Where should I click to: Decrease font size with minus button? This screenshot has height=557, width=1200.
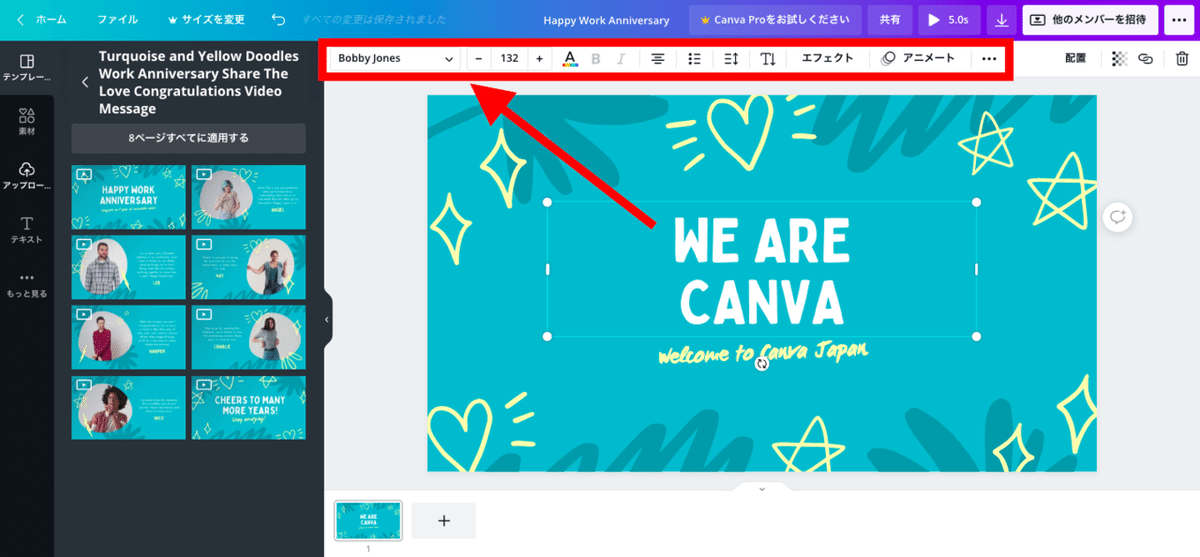click(x=479, y=59)
